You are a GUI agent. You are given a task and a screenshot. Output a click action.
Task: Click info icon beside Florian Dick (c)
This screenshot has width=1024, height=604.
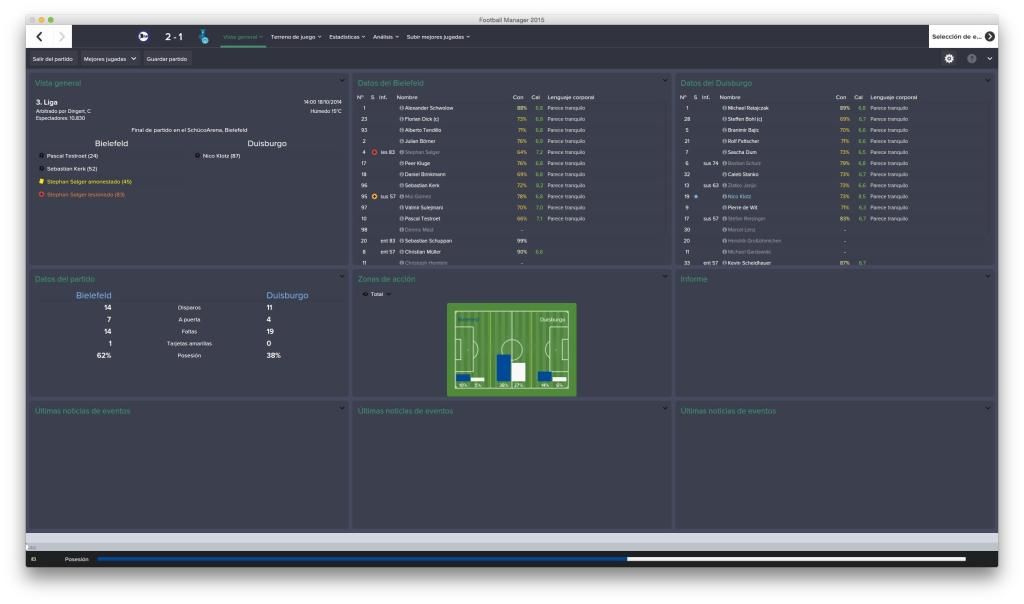click(402, 119)
